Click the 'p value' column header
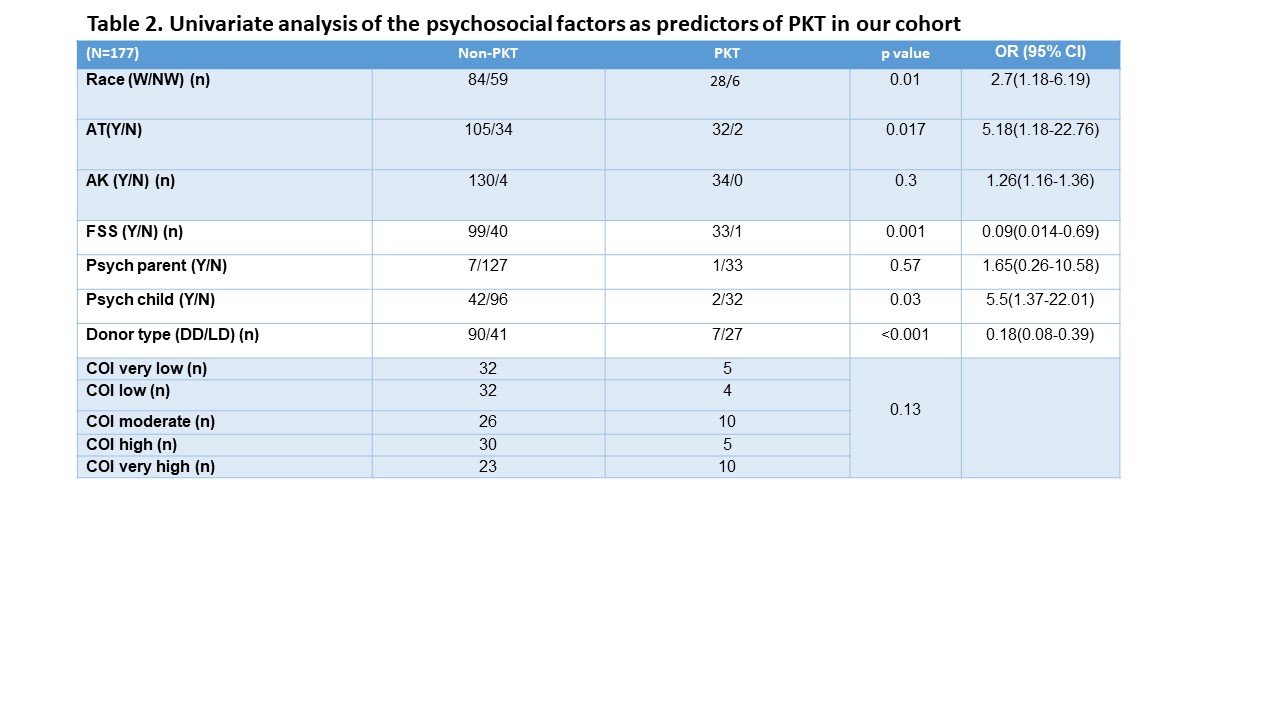This screenshot has height=720, width=1280. (905, 54)
